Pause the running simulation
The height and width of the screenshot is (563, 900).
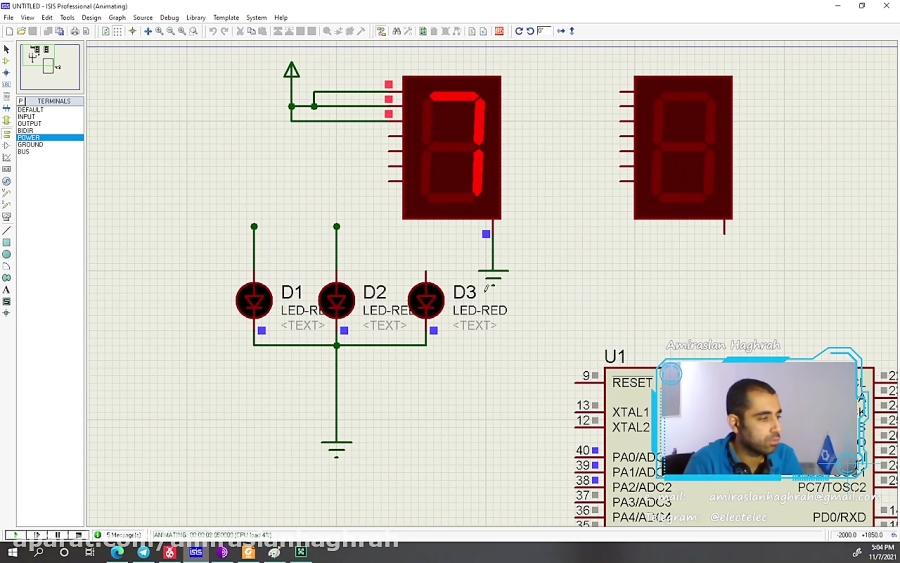click(57, 535)
